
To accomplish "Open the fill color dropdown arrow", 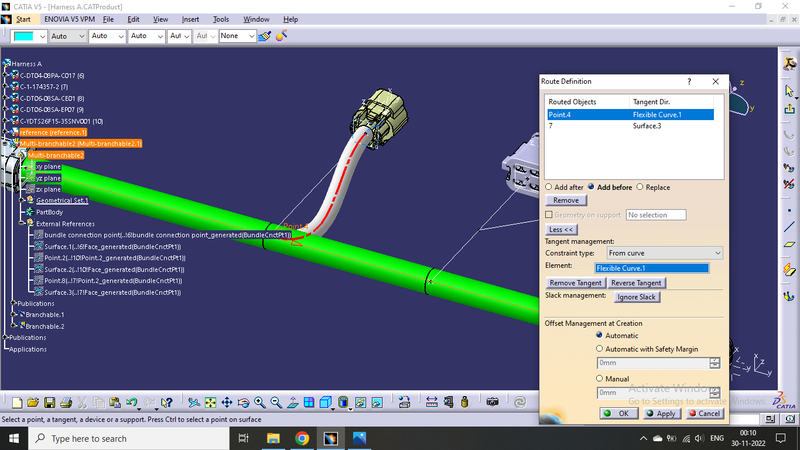I will point(42,36).
